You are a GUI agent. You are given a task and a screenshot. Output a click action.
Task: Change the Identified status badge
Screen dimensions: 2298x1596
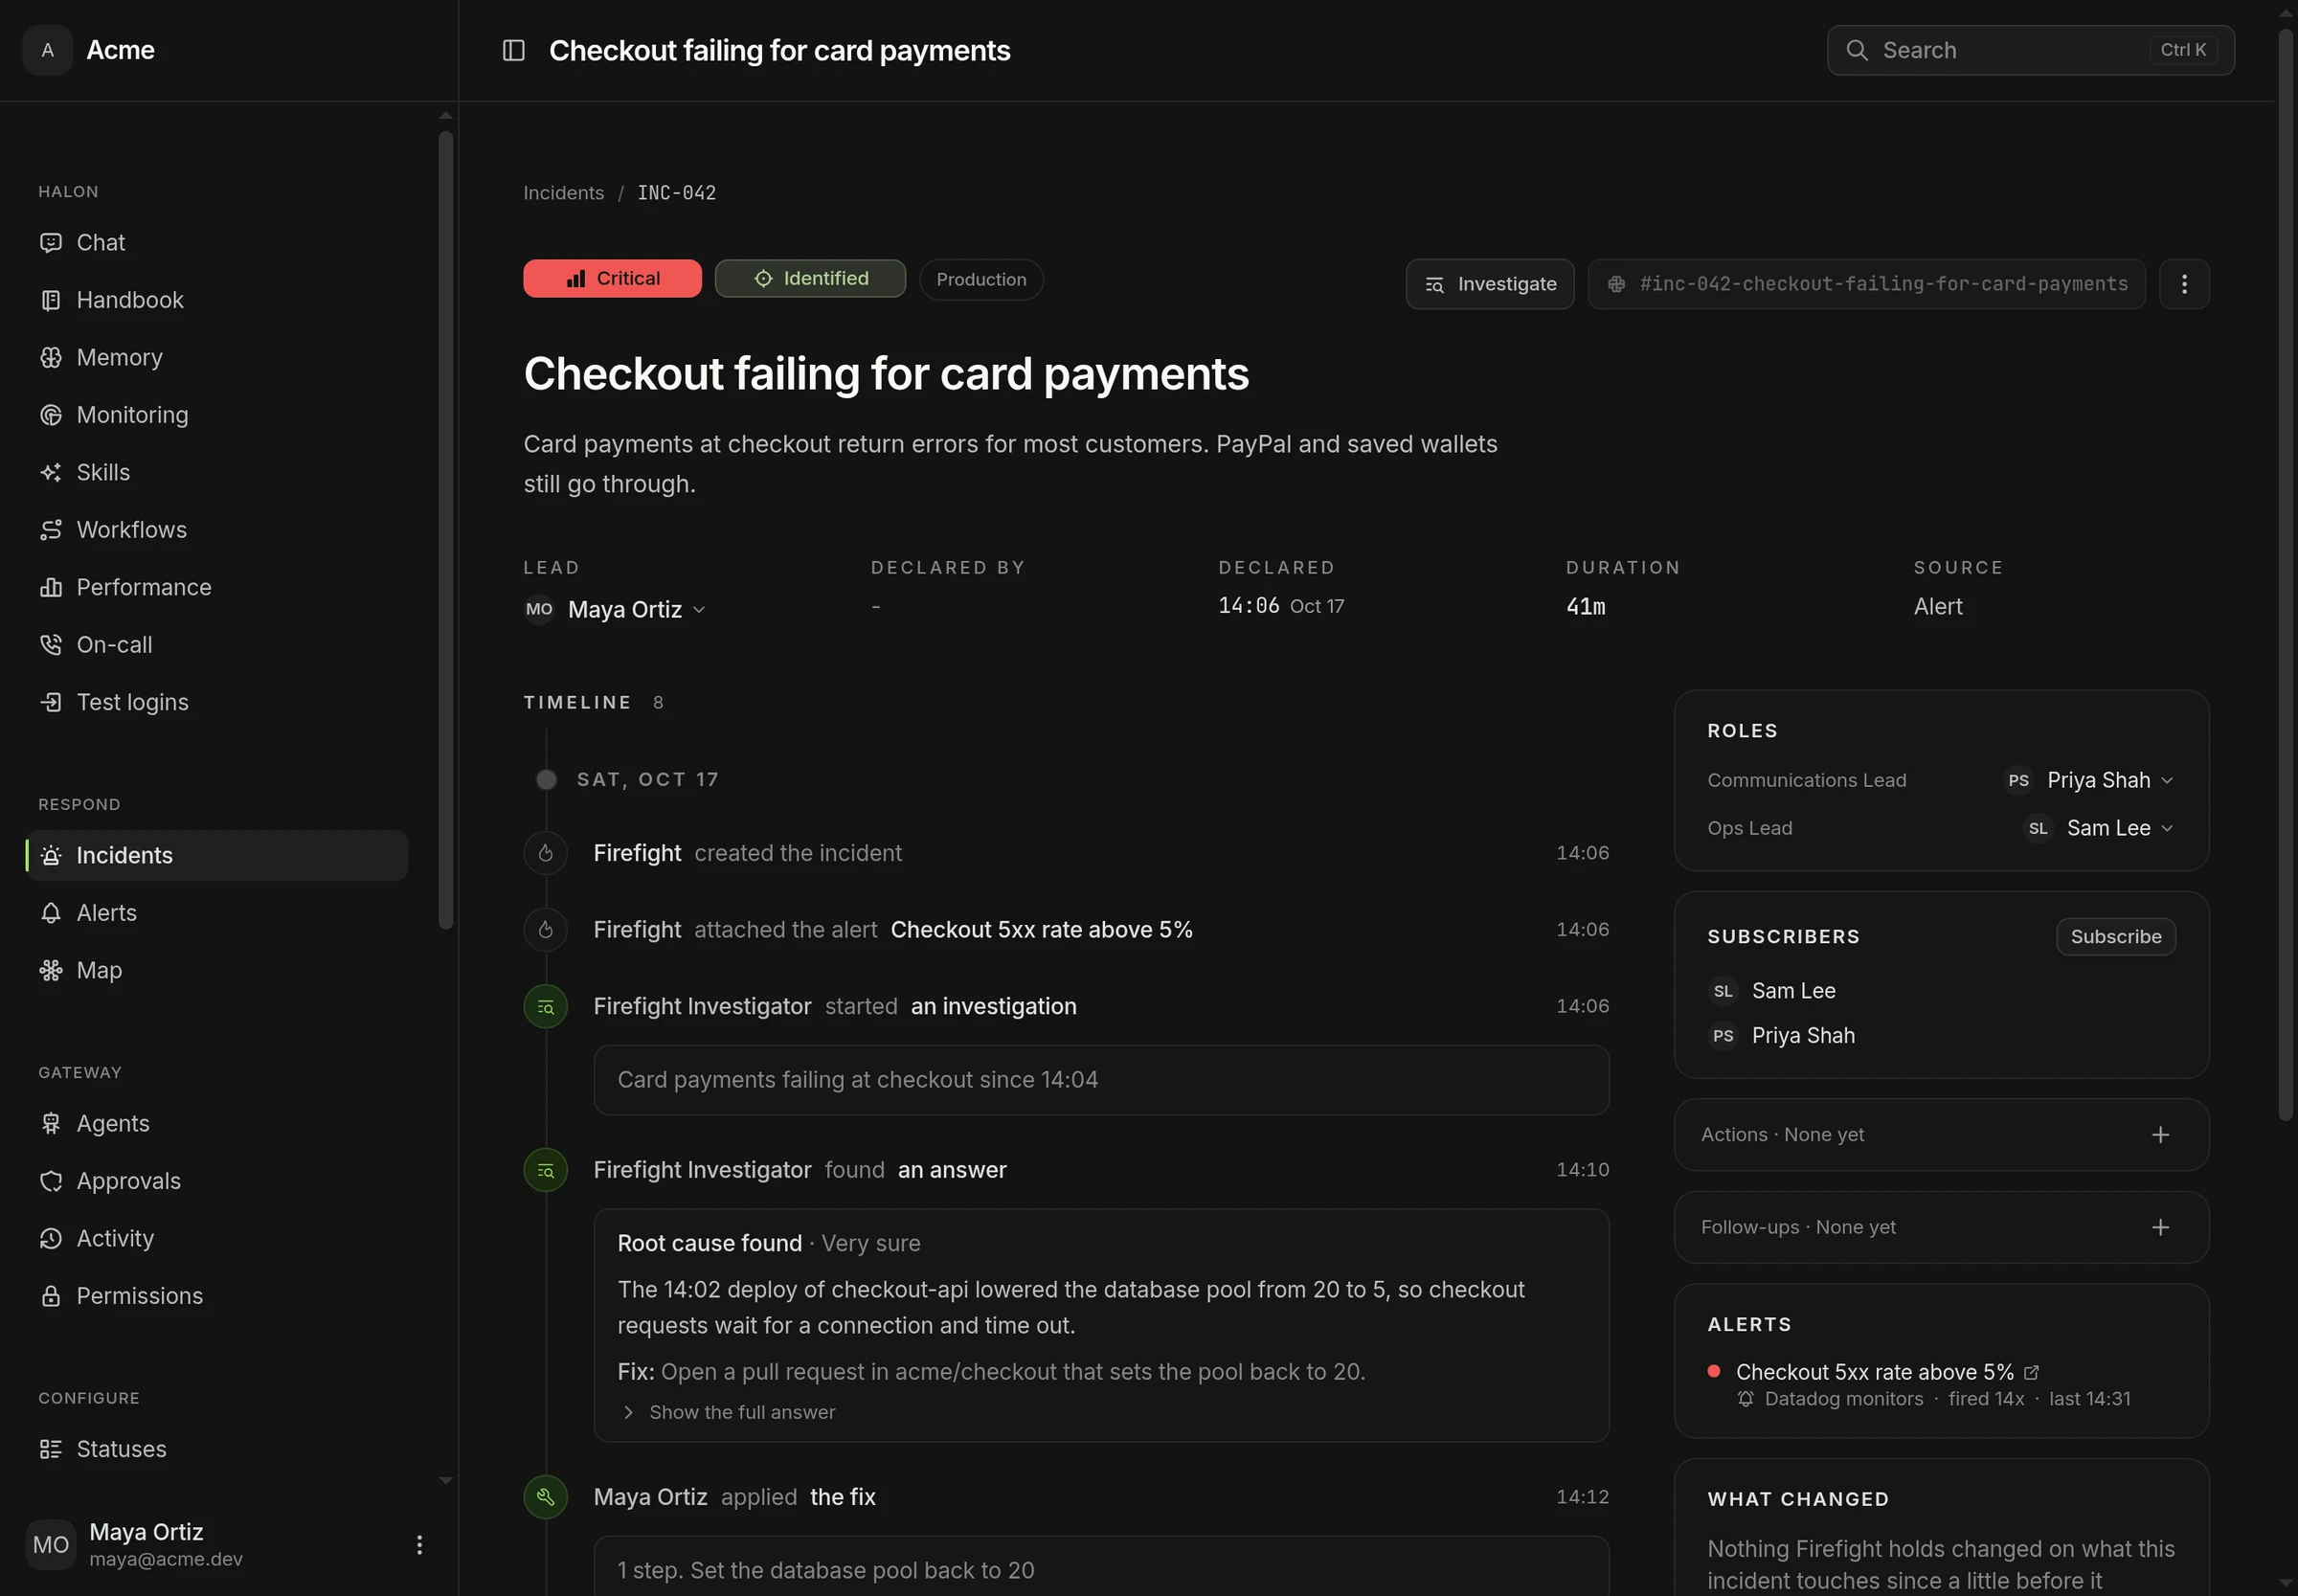click(810, 278)
